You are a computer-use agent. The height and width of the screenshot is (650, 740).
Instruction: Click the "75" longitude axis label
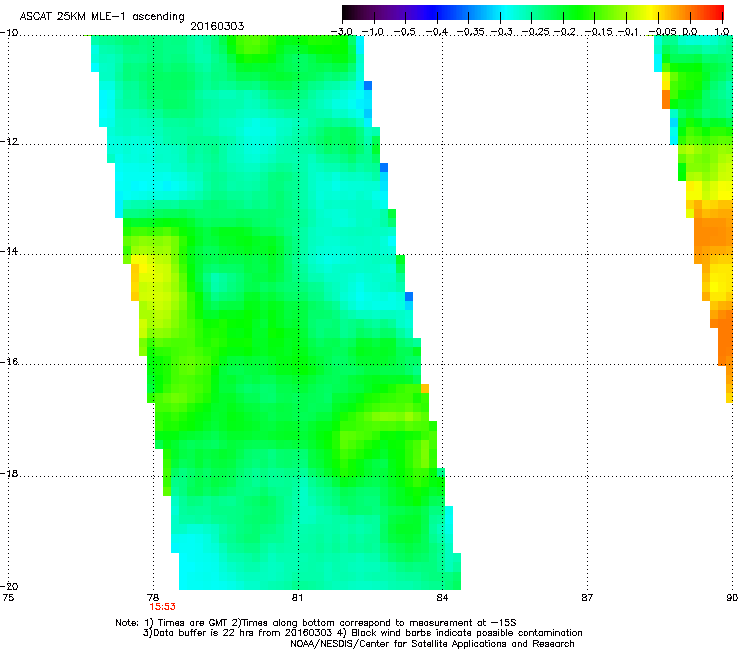[8, 598]
